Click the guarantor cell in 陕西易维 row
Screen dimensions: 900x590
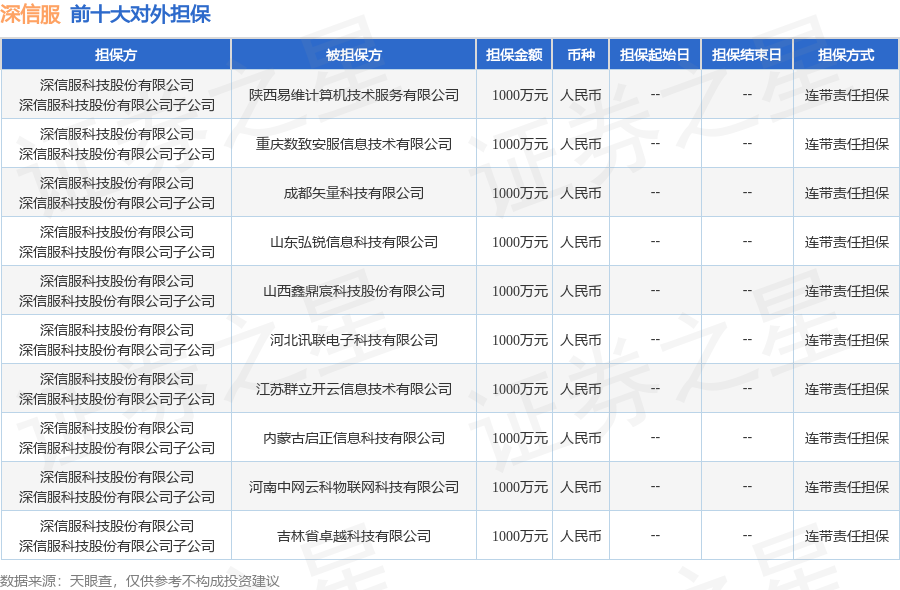click(x=117, y=95)
